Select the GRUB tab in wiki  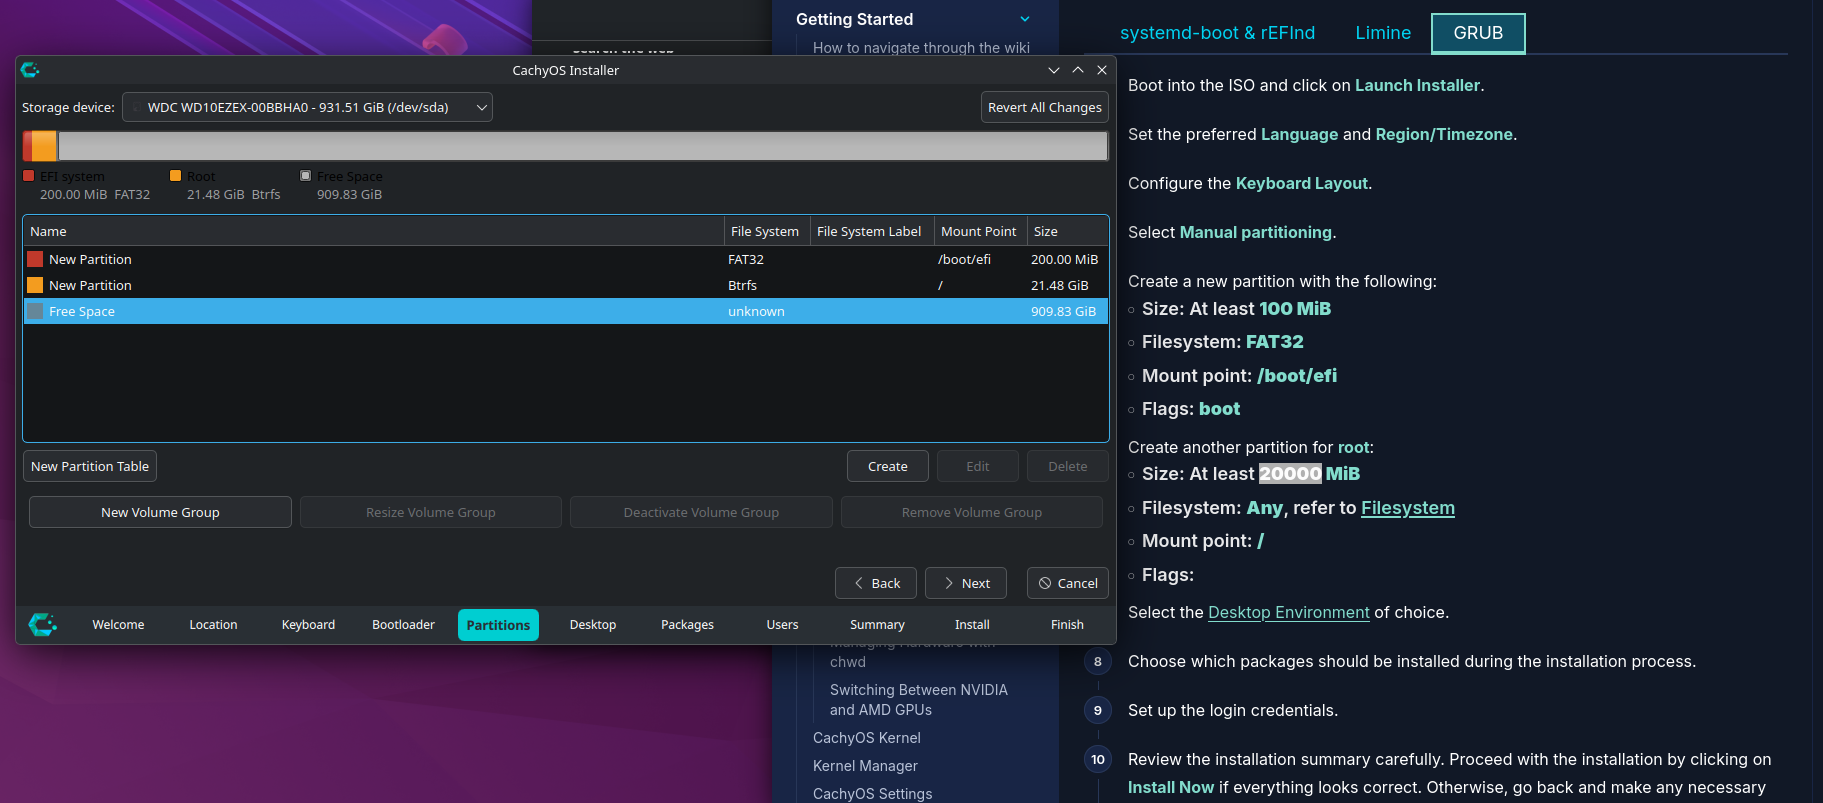pyautogui.click(x=1478, y=33)
